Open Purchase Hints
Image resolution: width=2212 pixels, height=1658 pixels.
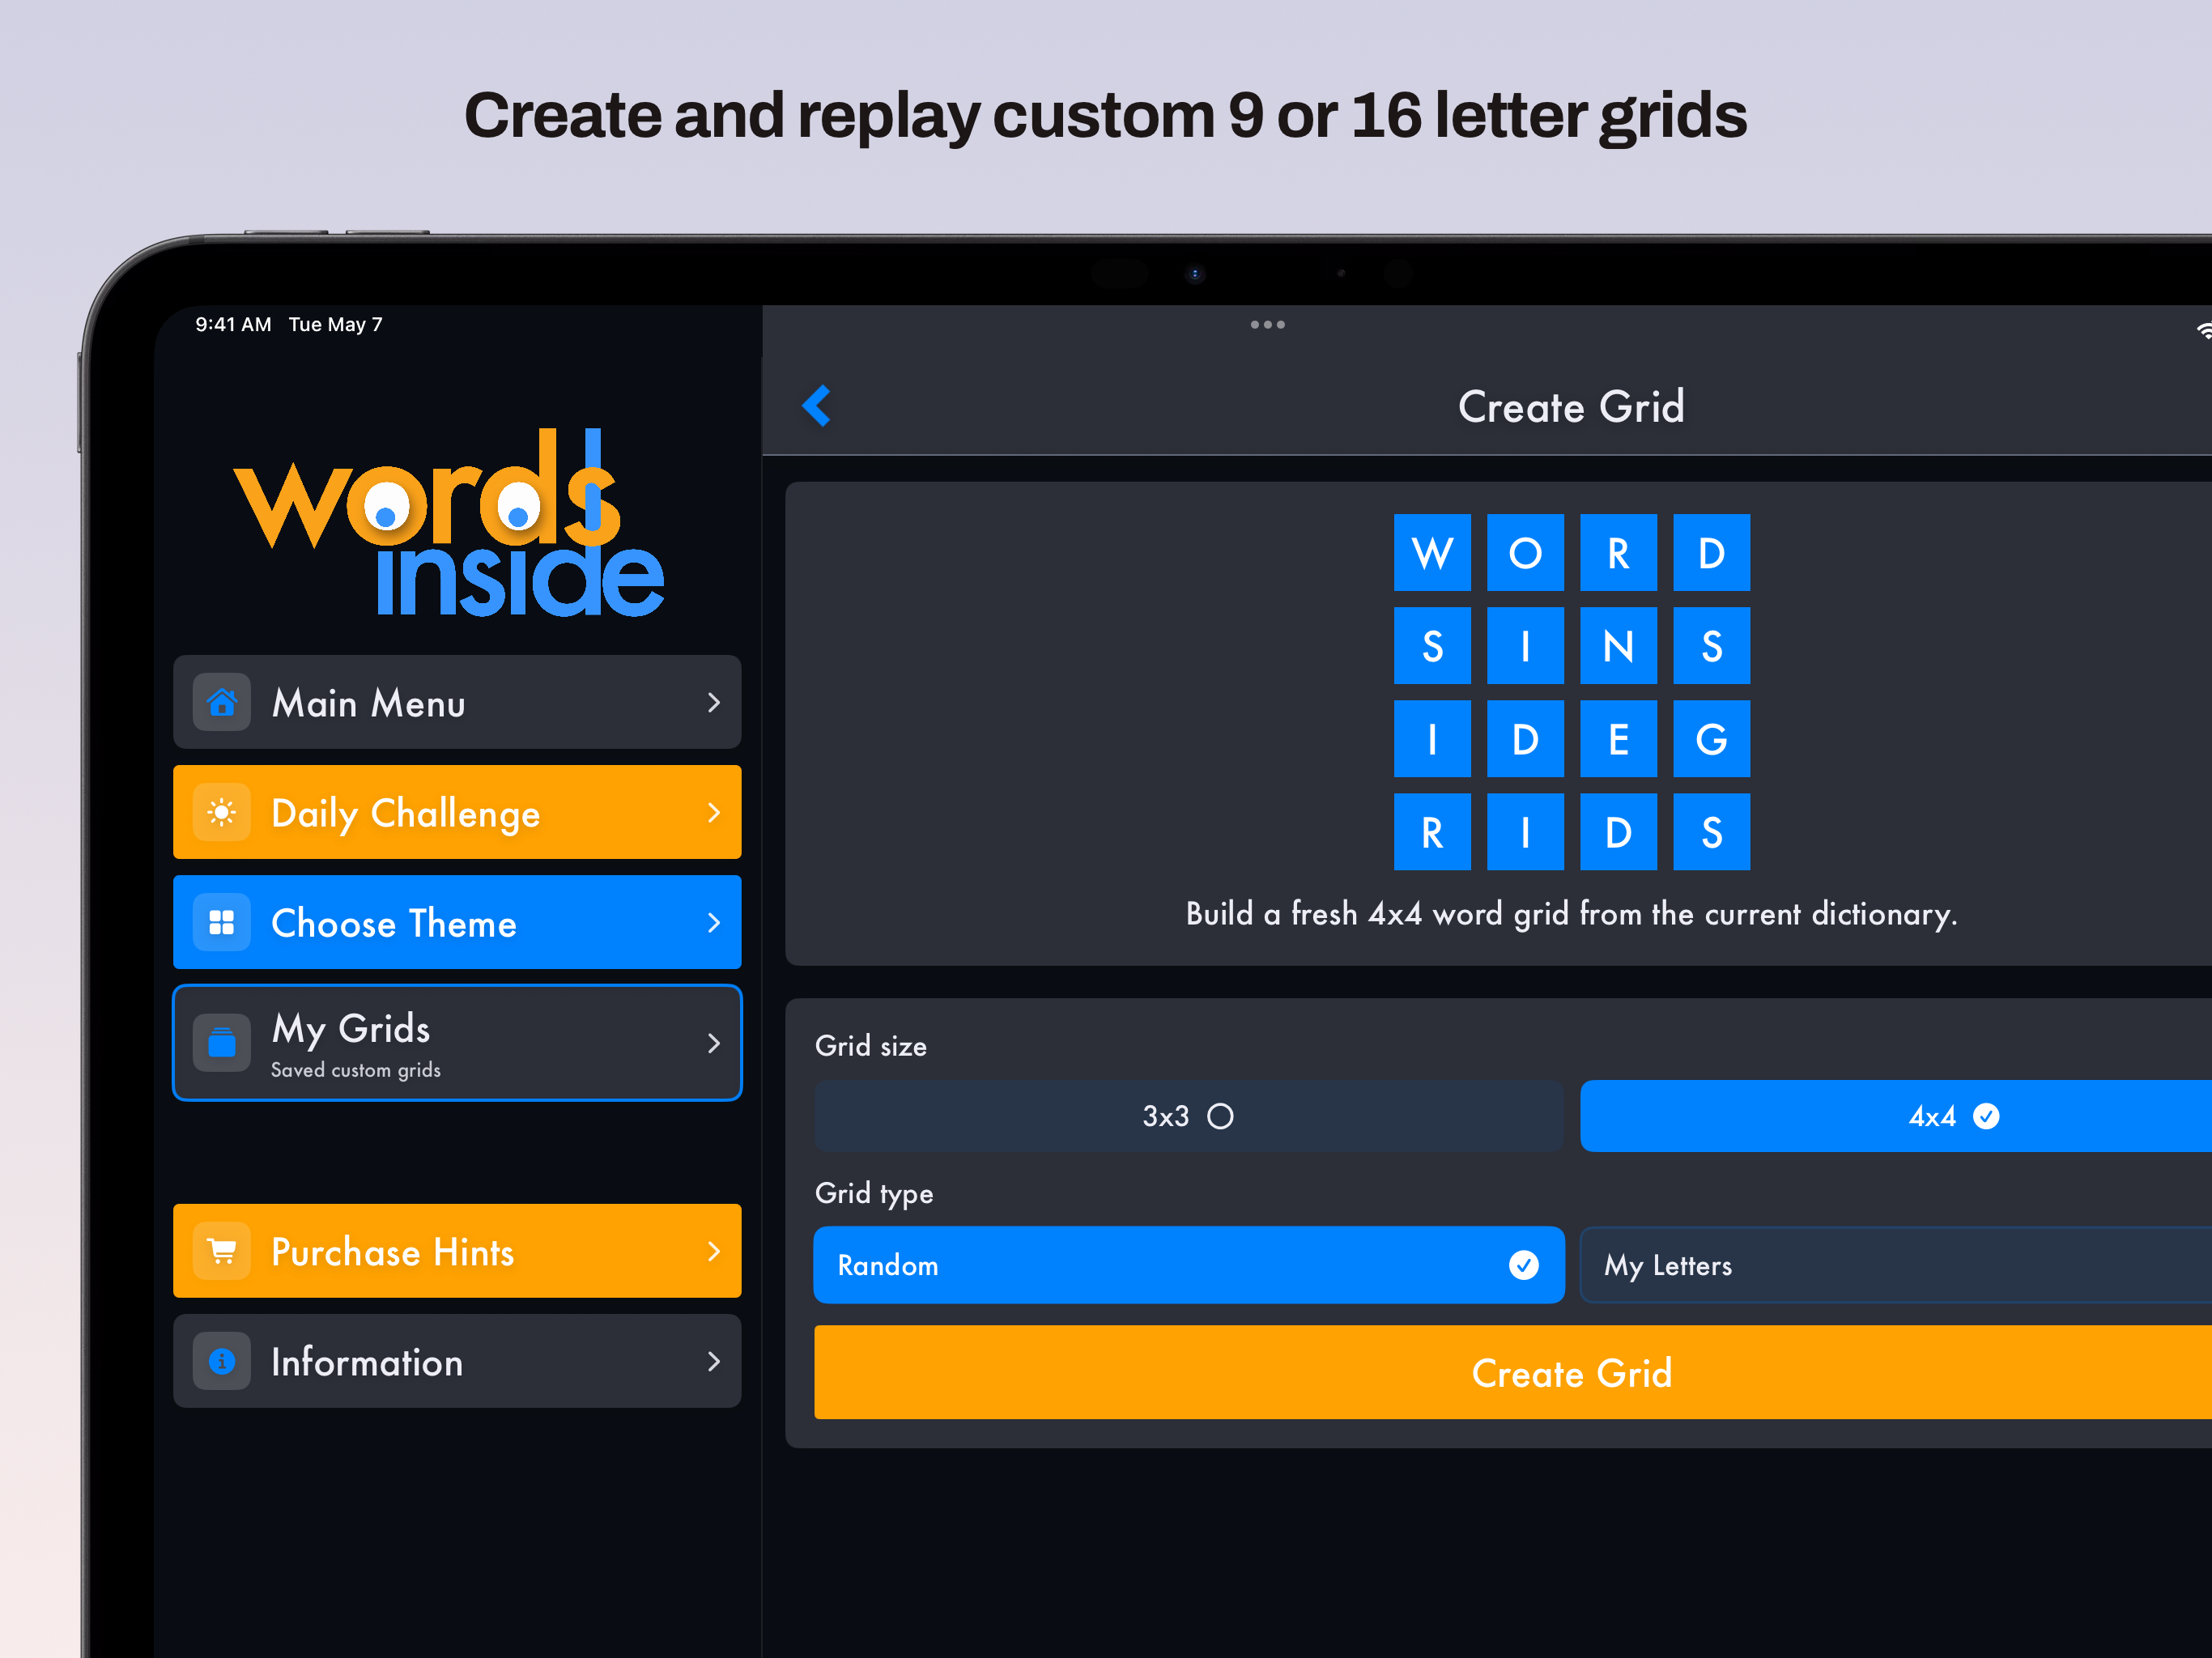(457, 1251)
